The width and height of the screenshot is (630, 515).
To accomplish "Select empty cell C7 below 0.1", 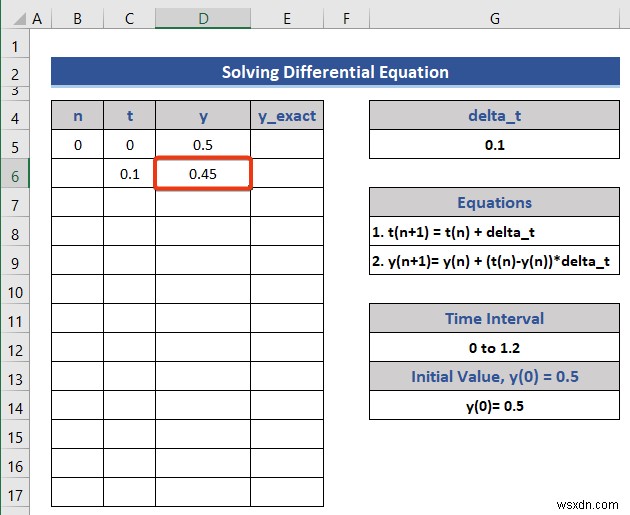I will (129, 202).
